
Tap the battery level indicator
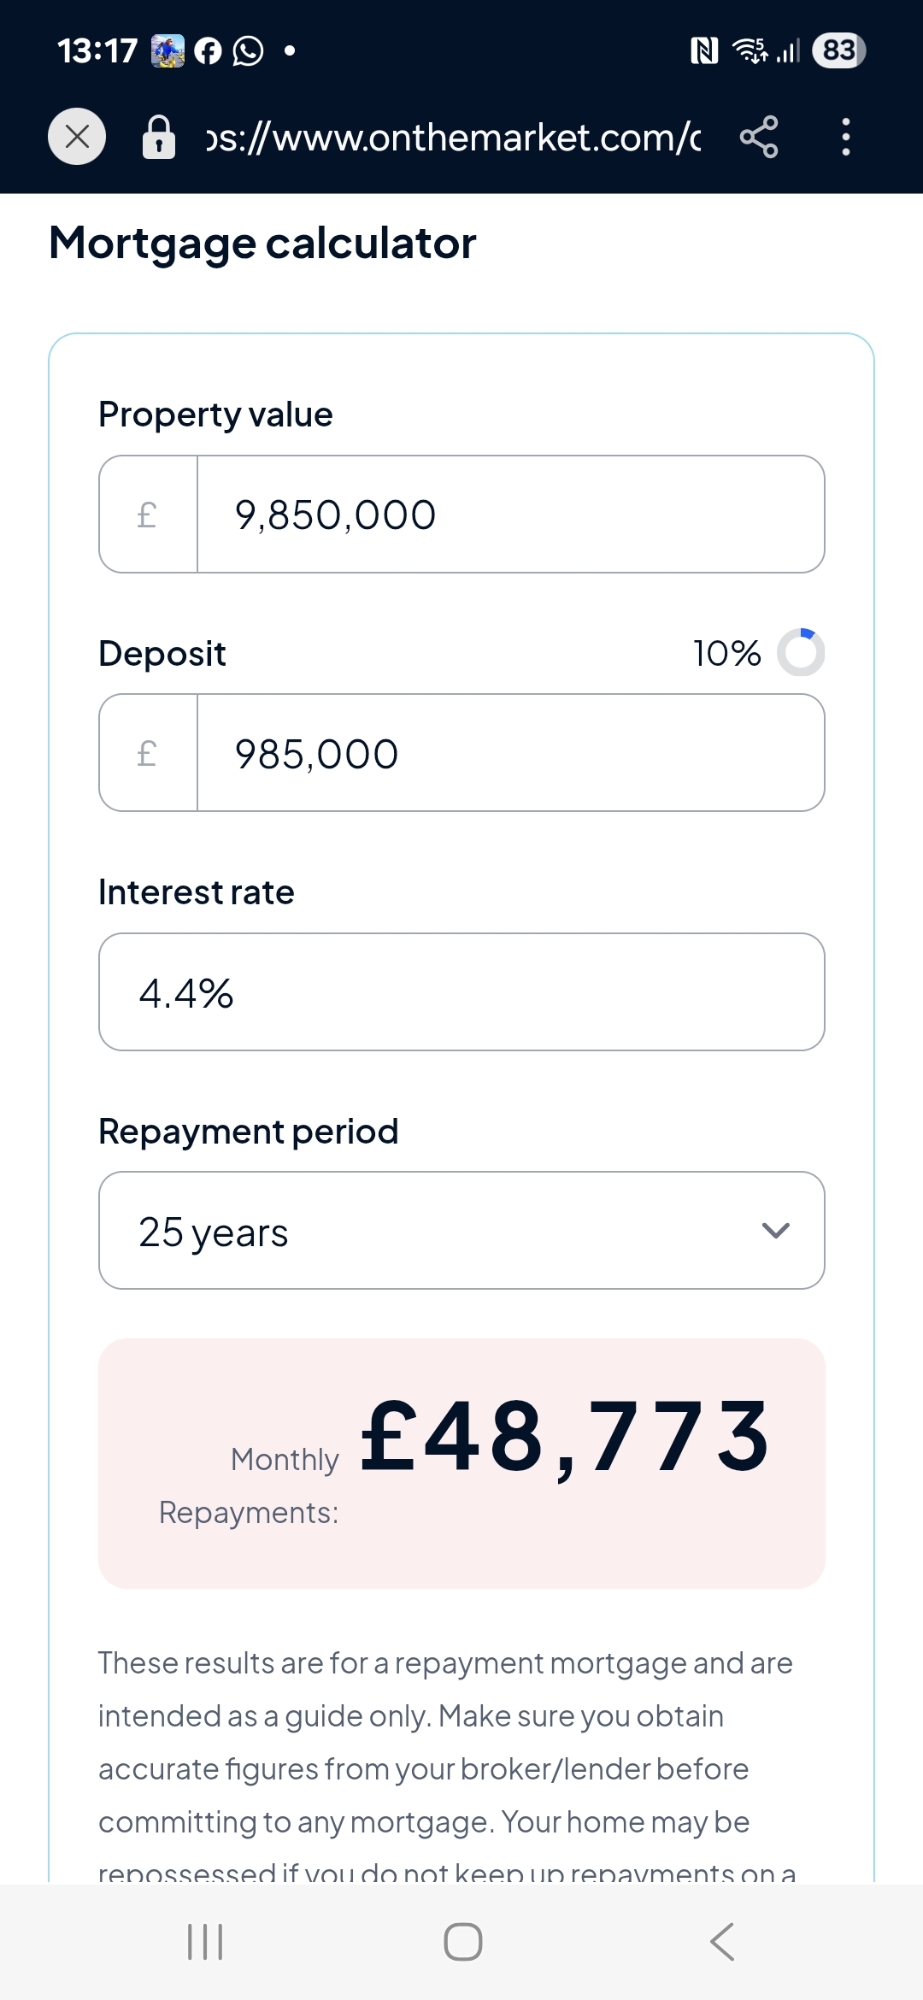point(839,50)
